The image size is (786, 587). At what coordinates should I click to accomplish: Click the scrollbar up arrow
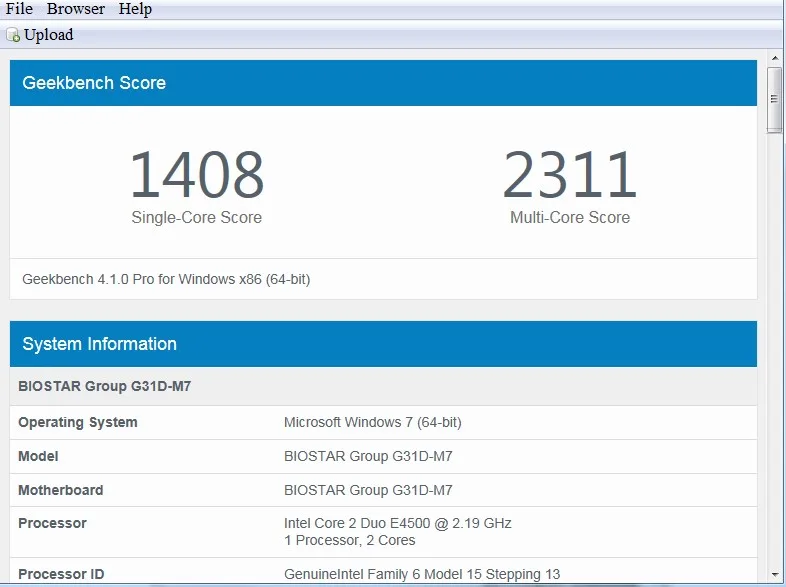775,59
